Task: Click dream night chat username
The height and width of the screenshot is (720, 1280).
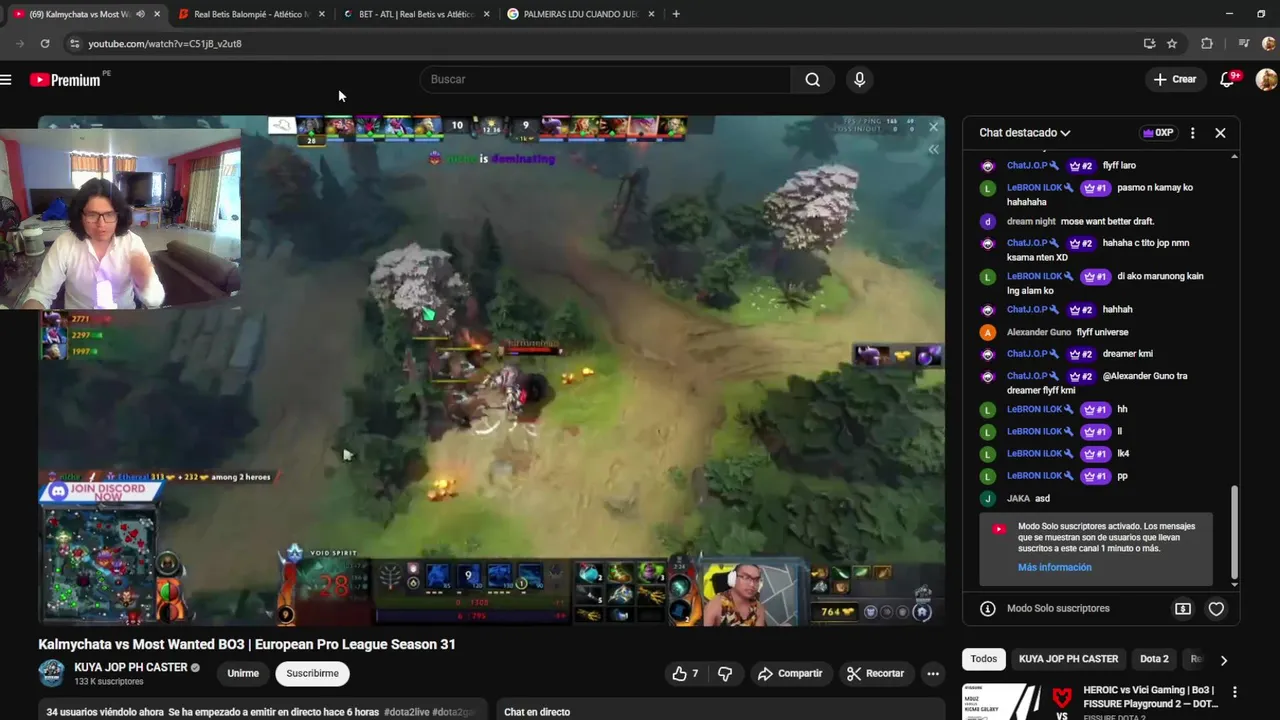Action: (x=1031, y=221)
